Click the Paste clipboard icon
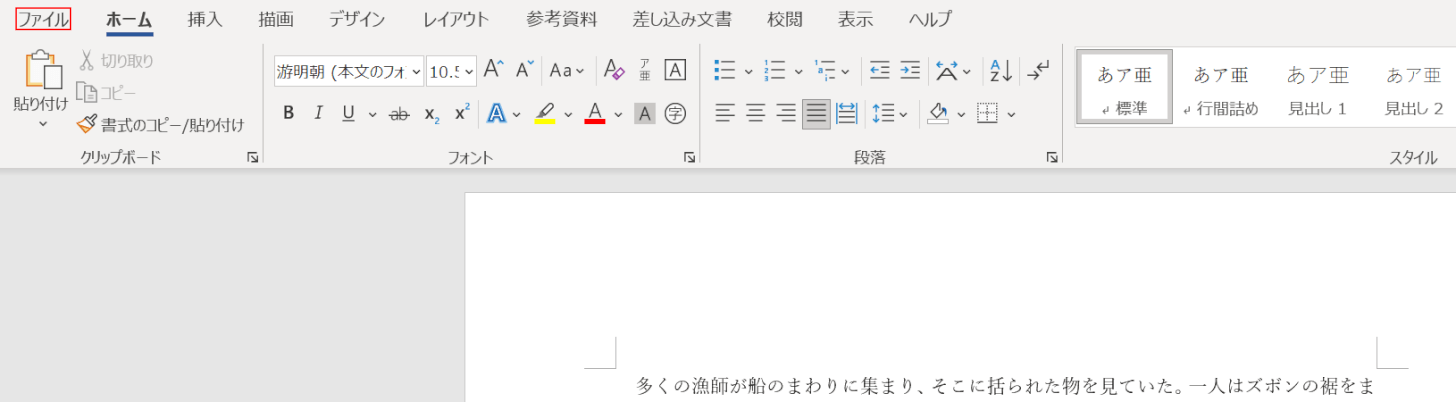Image resolution: width=1456 pixels, height=402 pixels. (x=42, y=70)
